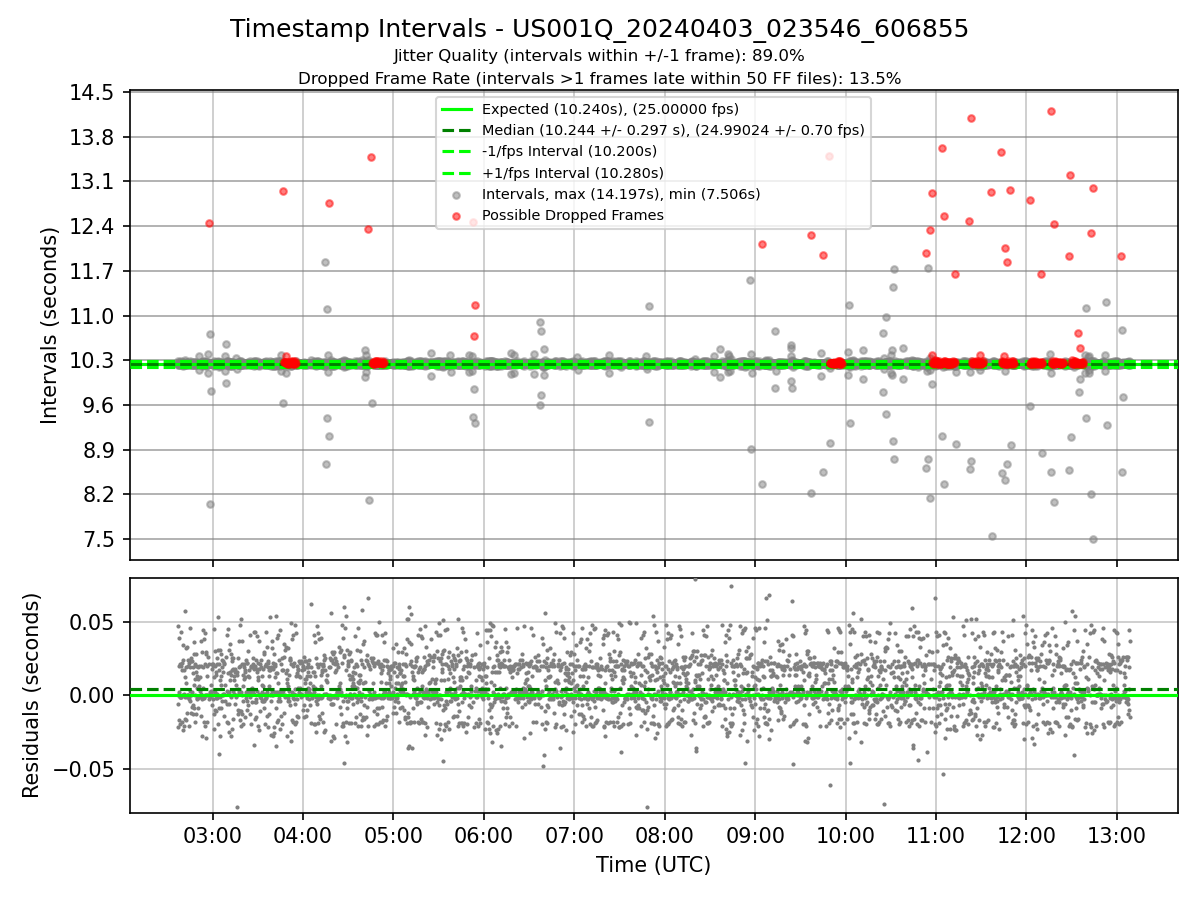The image size is (1200, 900).
Task: Click the 'Residuals (seconds)' y-axis label
Action: [31, 695]
